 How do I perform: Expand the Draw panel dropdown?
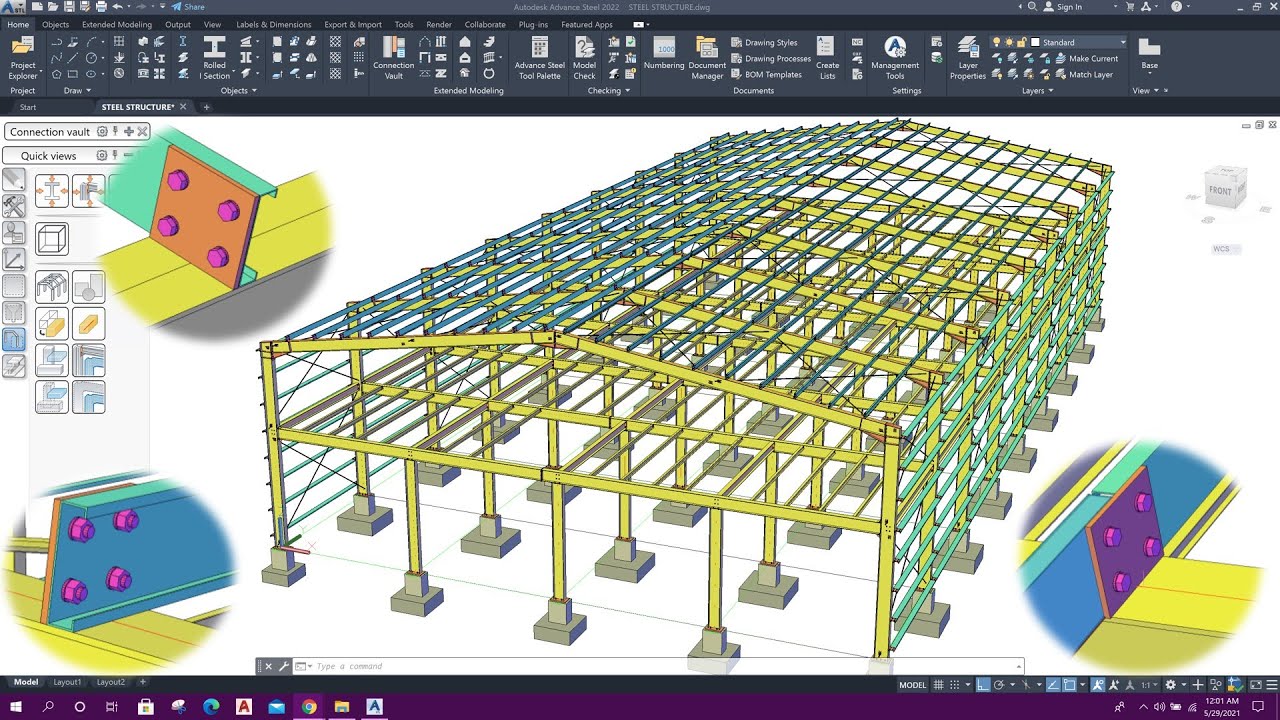click(88, 89)
